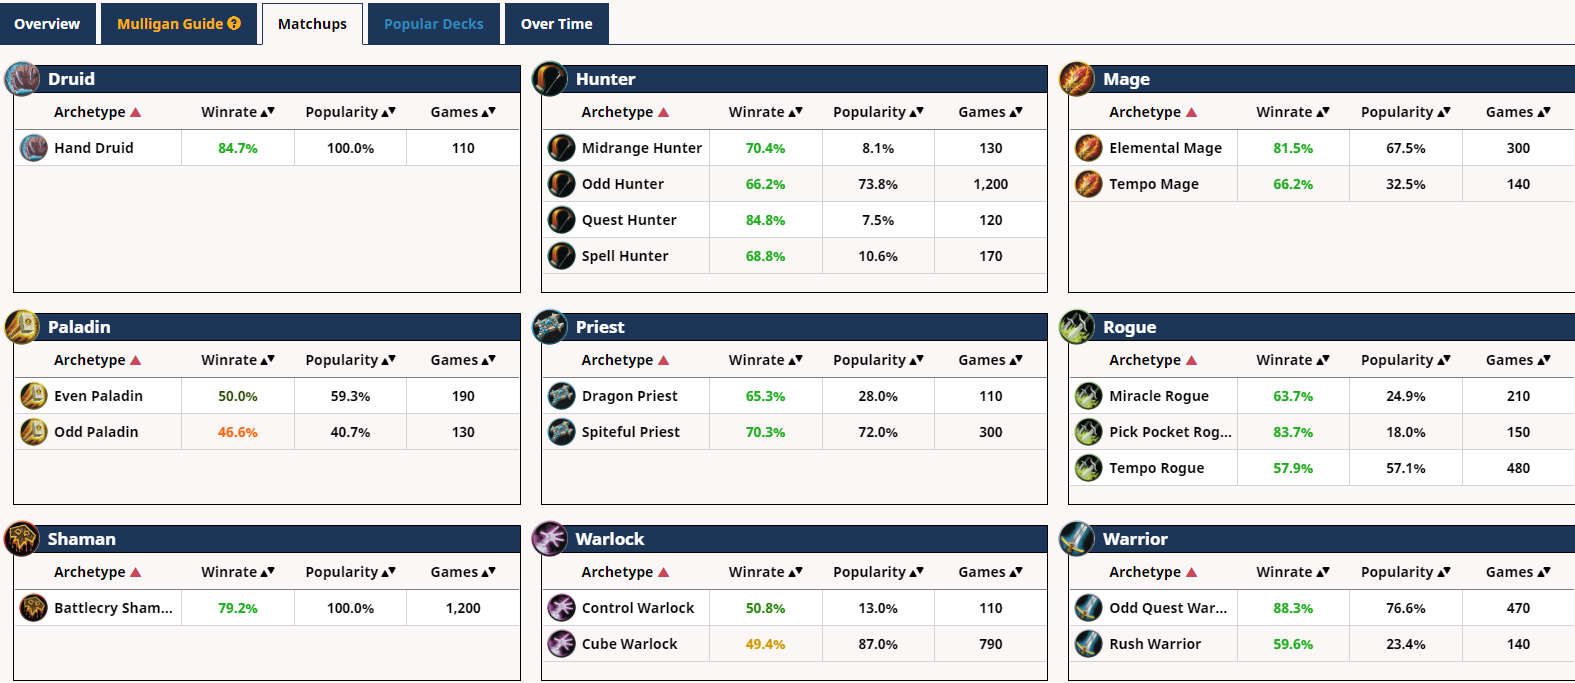Click the Warlock class header icon
The image size is (1575, 683).
[x=550, y=539]
